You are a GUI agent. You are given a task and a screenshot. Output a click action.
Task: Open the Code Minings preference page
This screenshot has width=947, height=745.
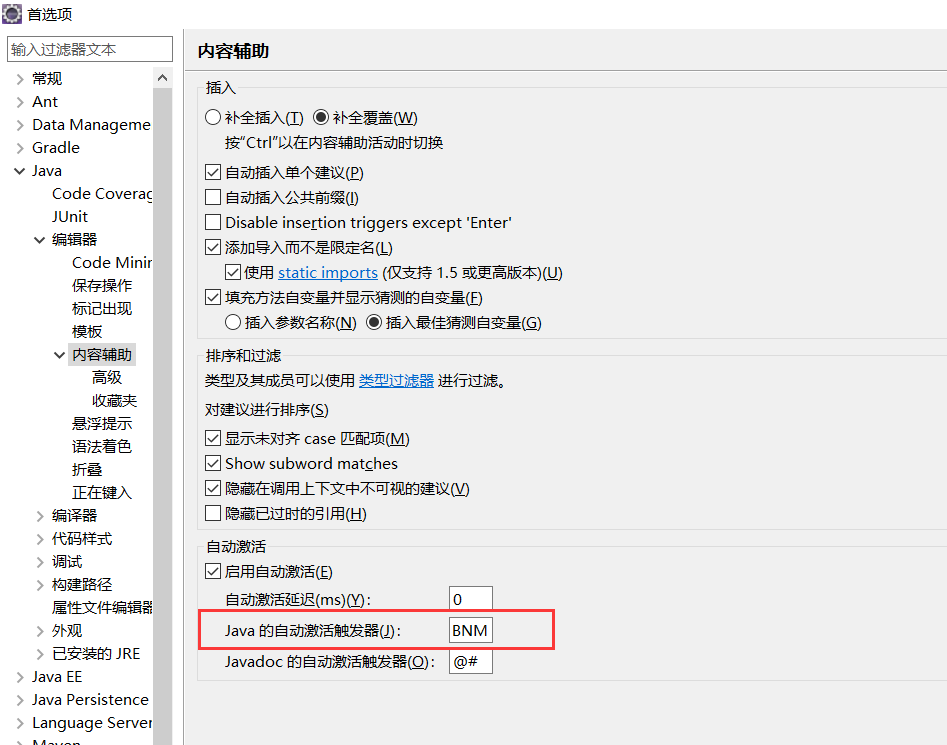coord(112,263)
